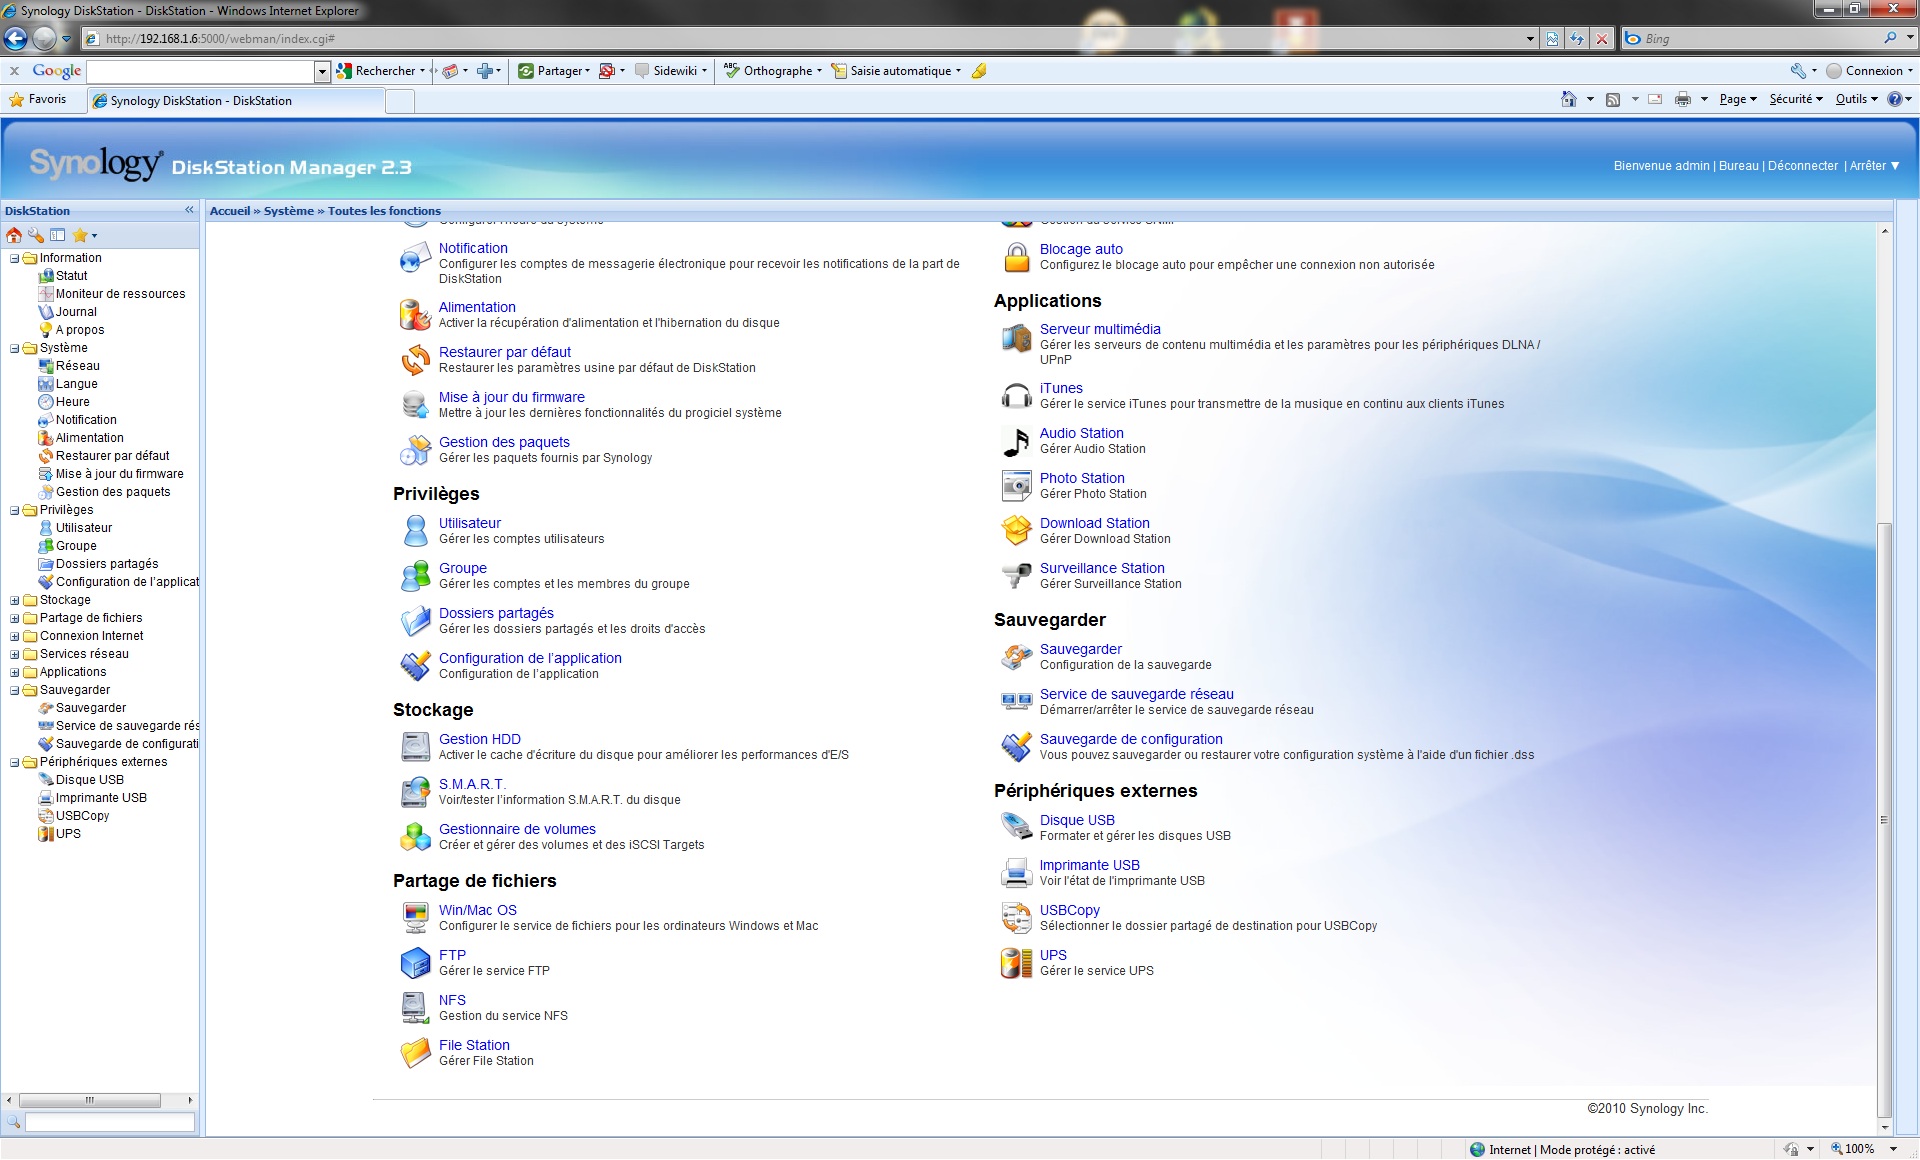Click the Notification envelope icon in main panel
The image size is (1920, 1160).
pyautogui.click(x=415, y=258)
